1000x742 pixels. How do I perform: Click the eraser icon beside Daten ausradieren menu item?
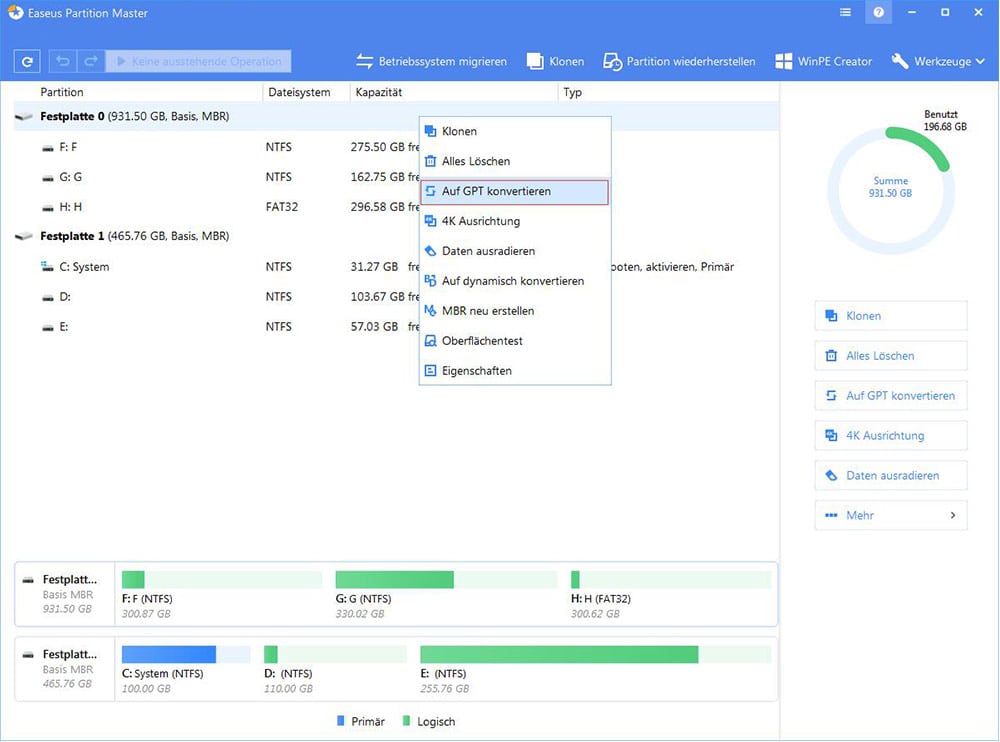(430, 251)
